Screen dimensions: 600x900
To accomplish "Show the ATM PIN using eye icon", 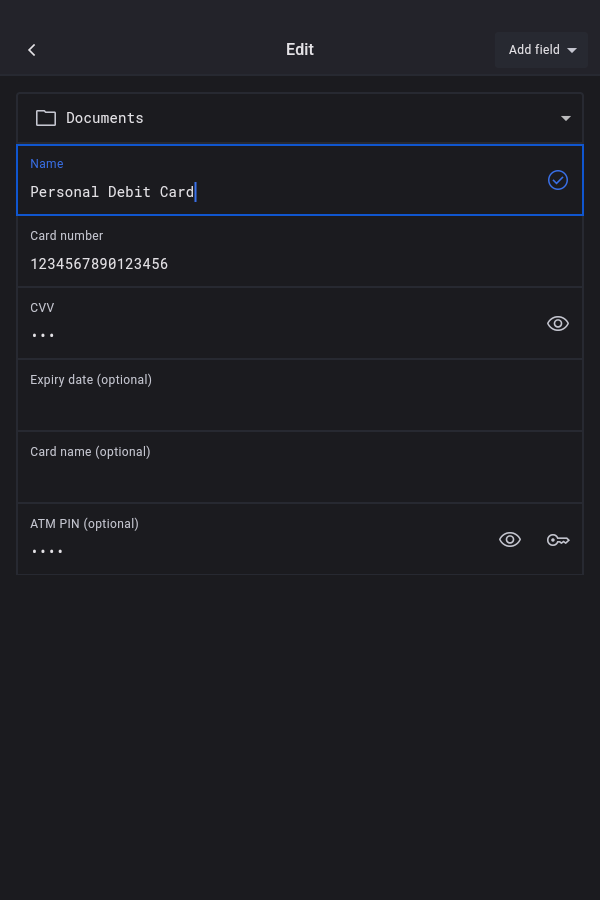I will click(510, 540).
